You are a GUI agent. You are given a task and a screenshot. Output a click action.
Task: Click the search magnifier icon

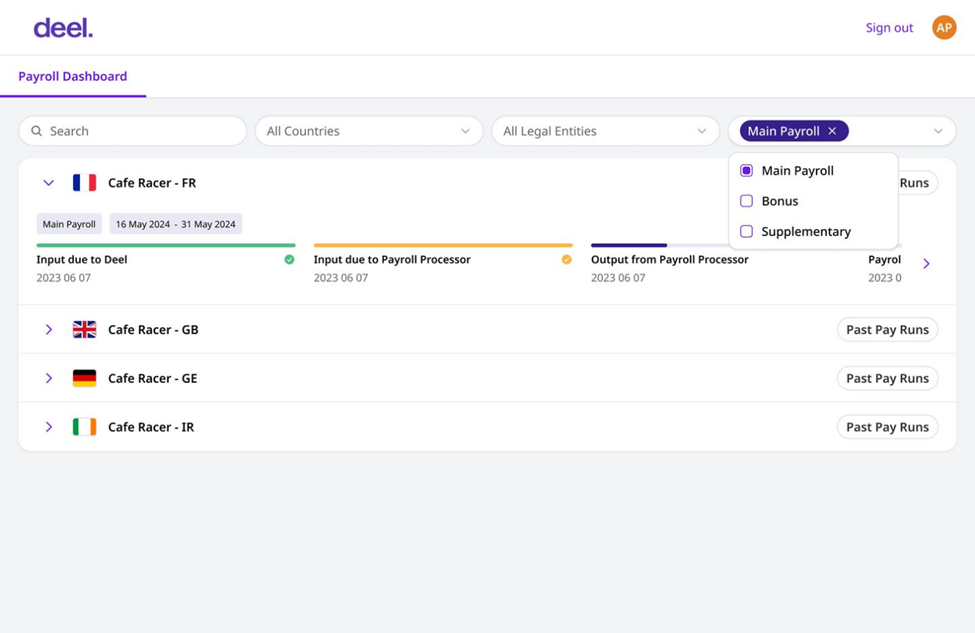point(37,131)
